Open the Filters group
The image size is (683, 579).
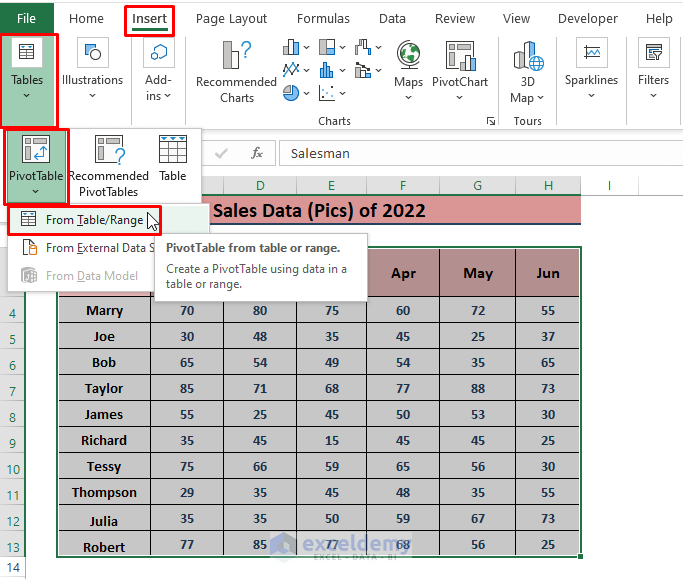(653, 70)
